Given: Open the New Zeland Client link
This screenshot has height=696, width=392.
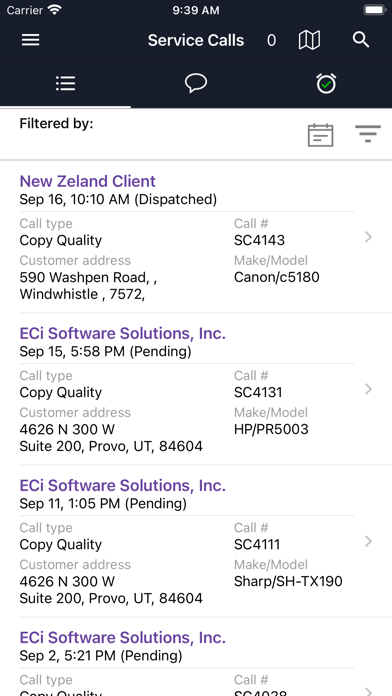Looking at the screenshot, I should coord(87,181).
